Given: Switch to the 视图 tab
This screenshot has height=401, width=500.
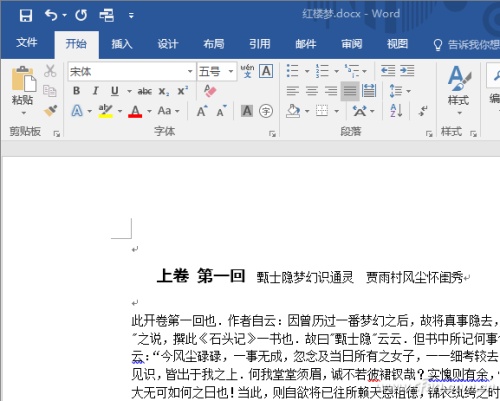Looking at the screenshot, I should 397,43.
